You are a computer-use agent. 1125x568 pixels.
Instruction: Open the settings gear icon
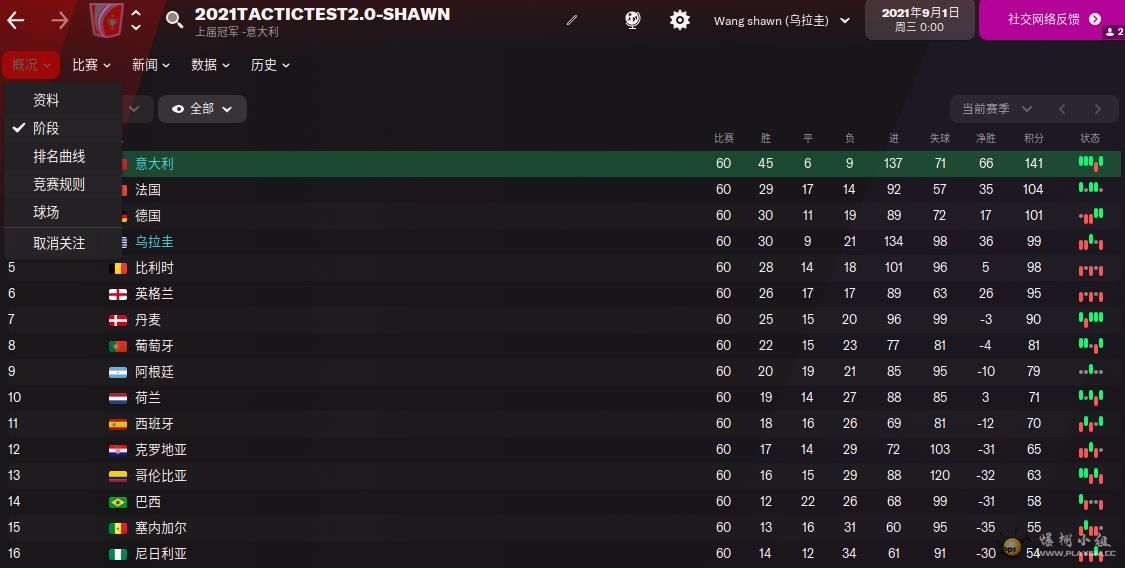(x=680, y=20)
